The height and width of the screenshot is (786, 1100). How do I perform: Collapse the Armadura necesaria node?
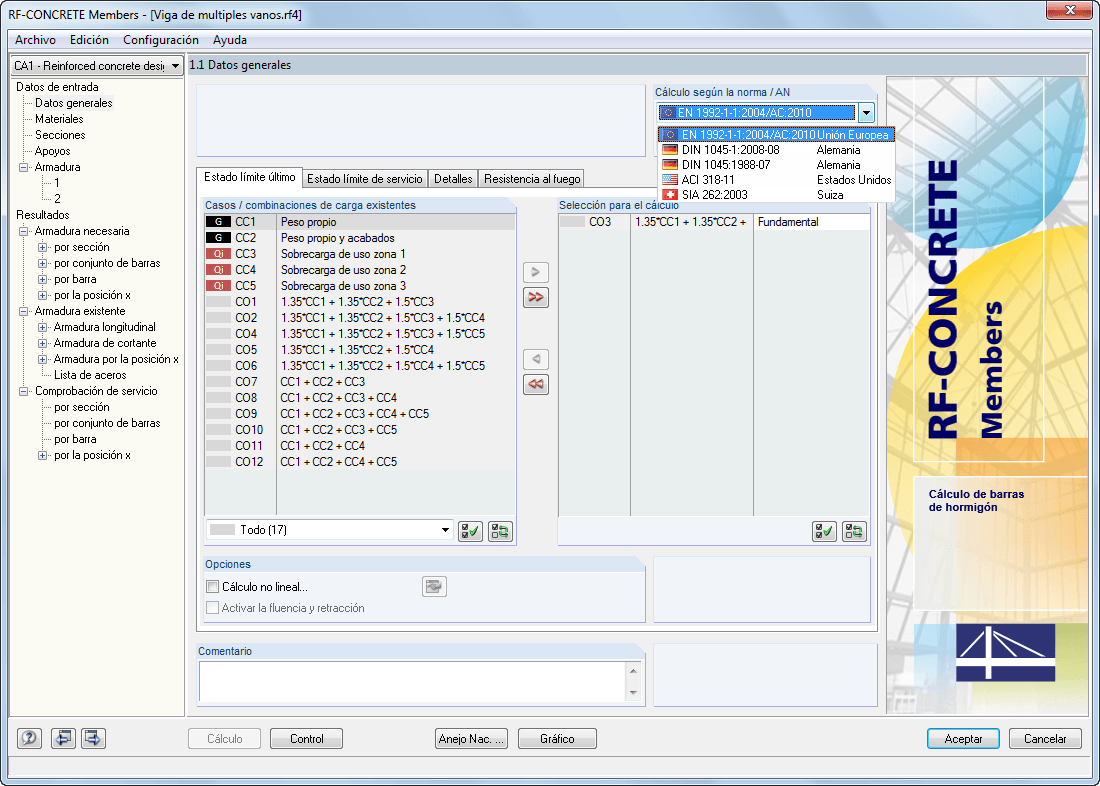tap(23, 231)
